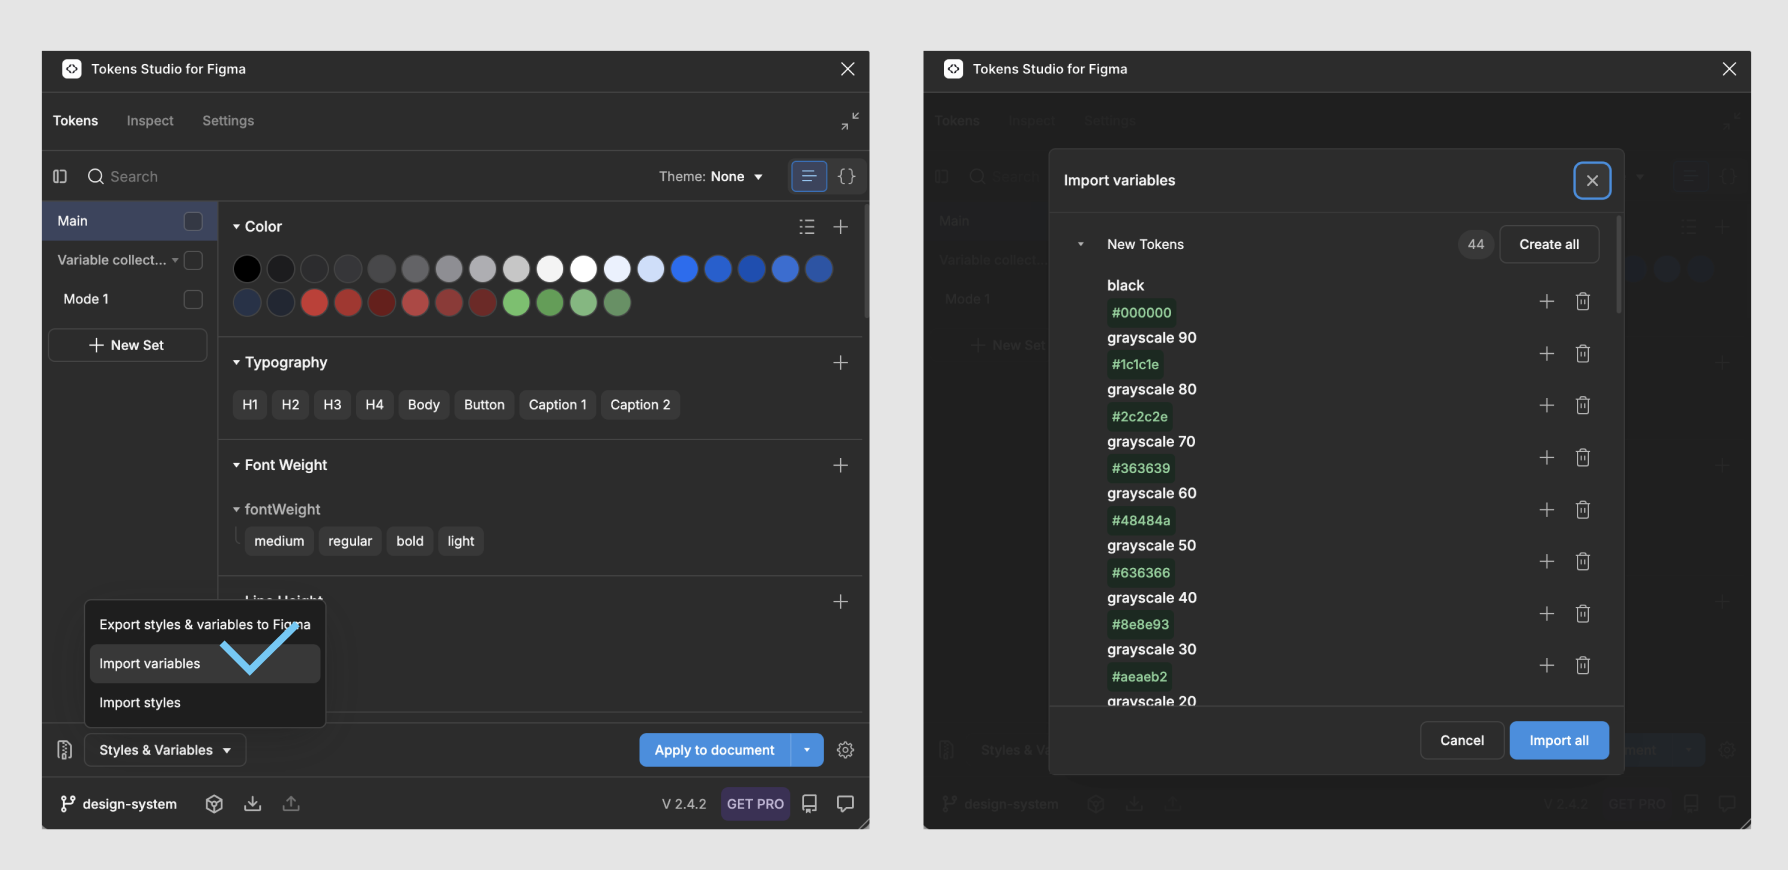Switch to JSON view with braces icon
1788x870 pixels.
click(x=847, y=176)
